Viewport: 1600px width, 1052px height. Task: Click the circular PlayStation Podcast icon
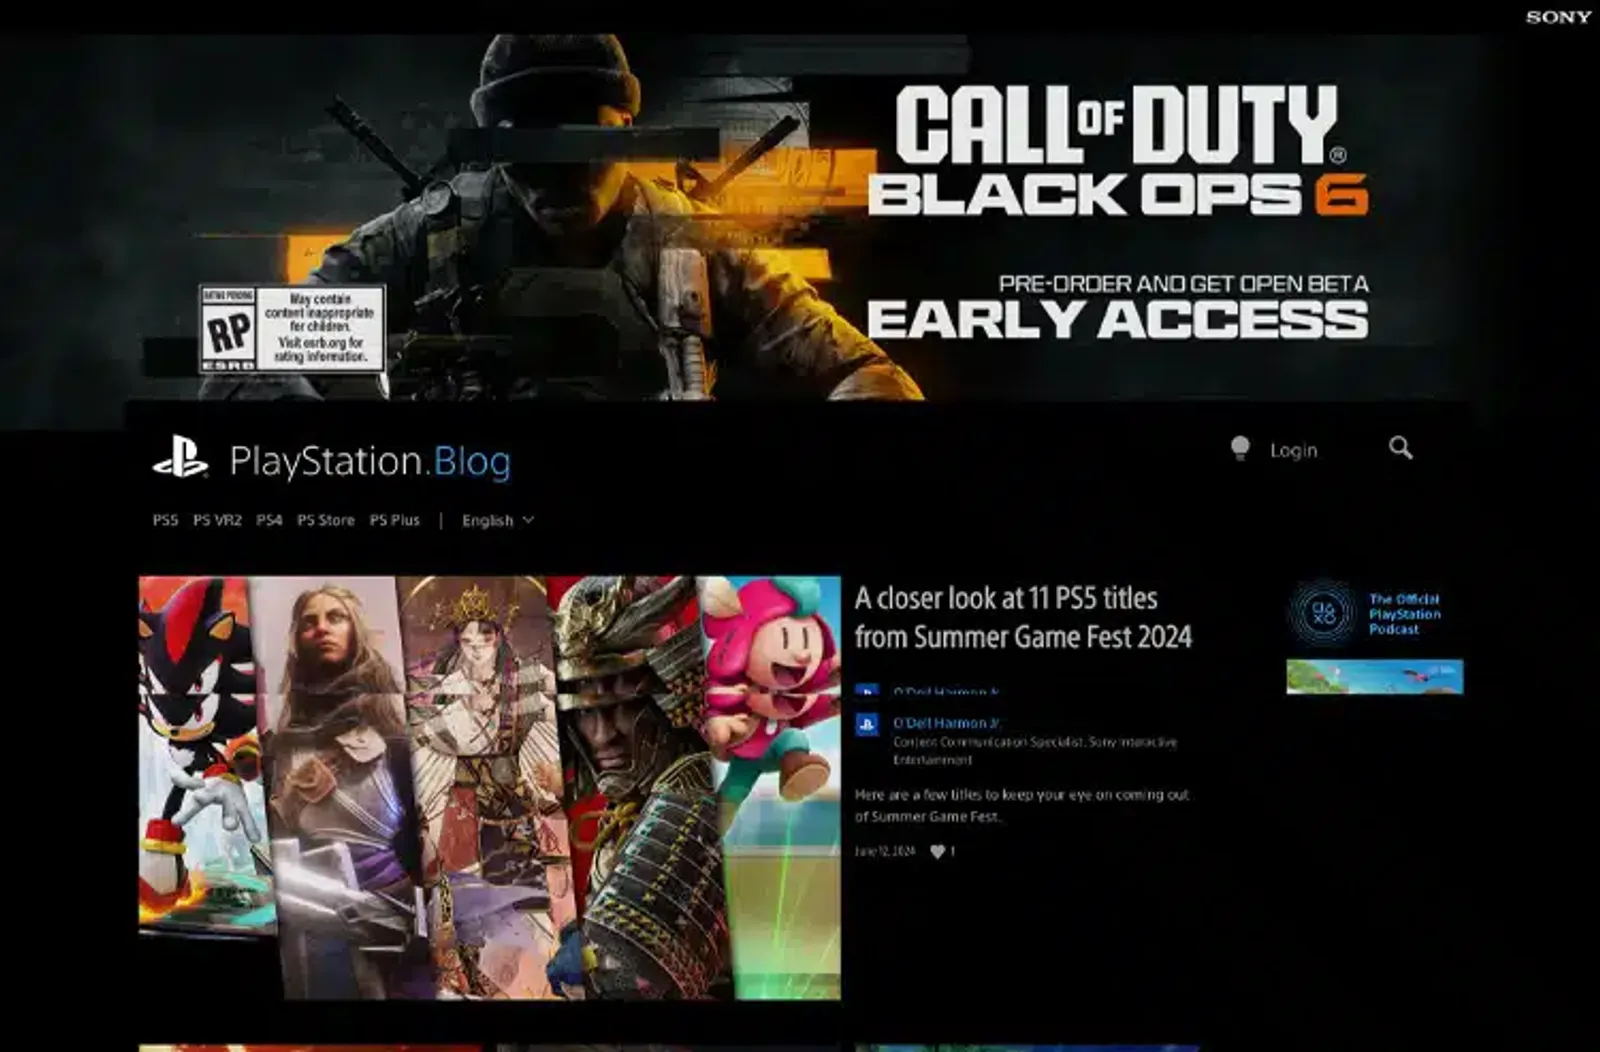[1323, 611]
